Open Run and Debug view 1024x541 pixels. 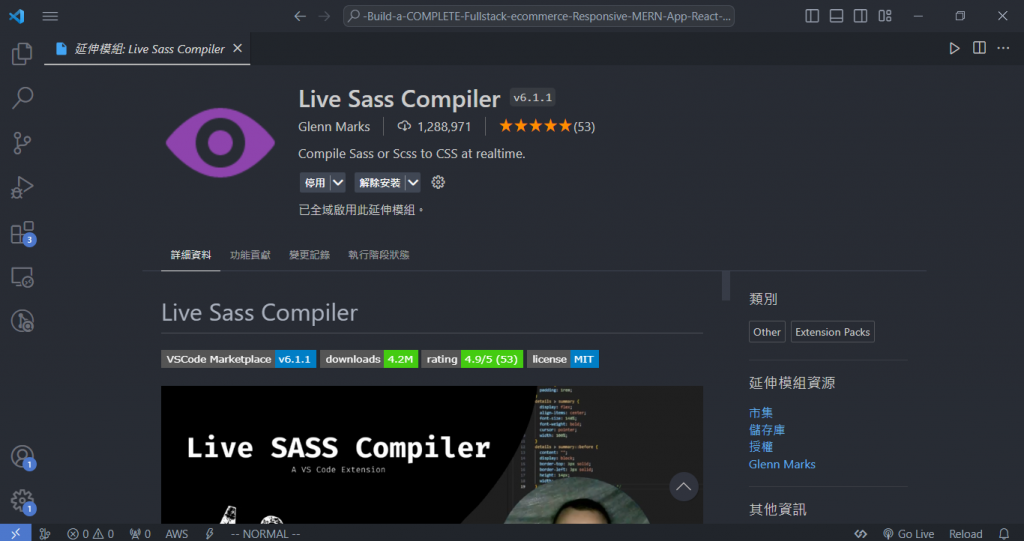coord(22,188)
